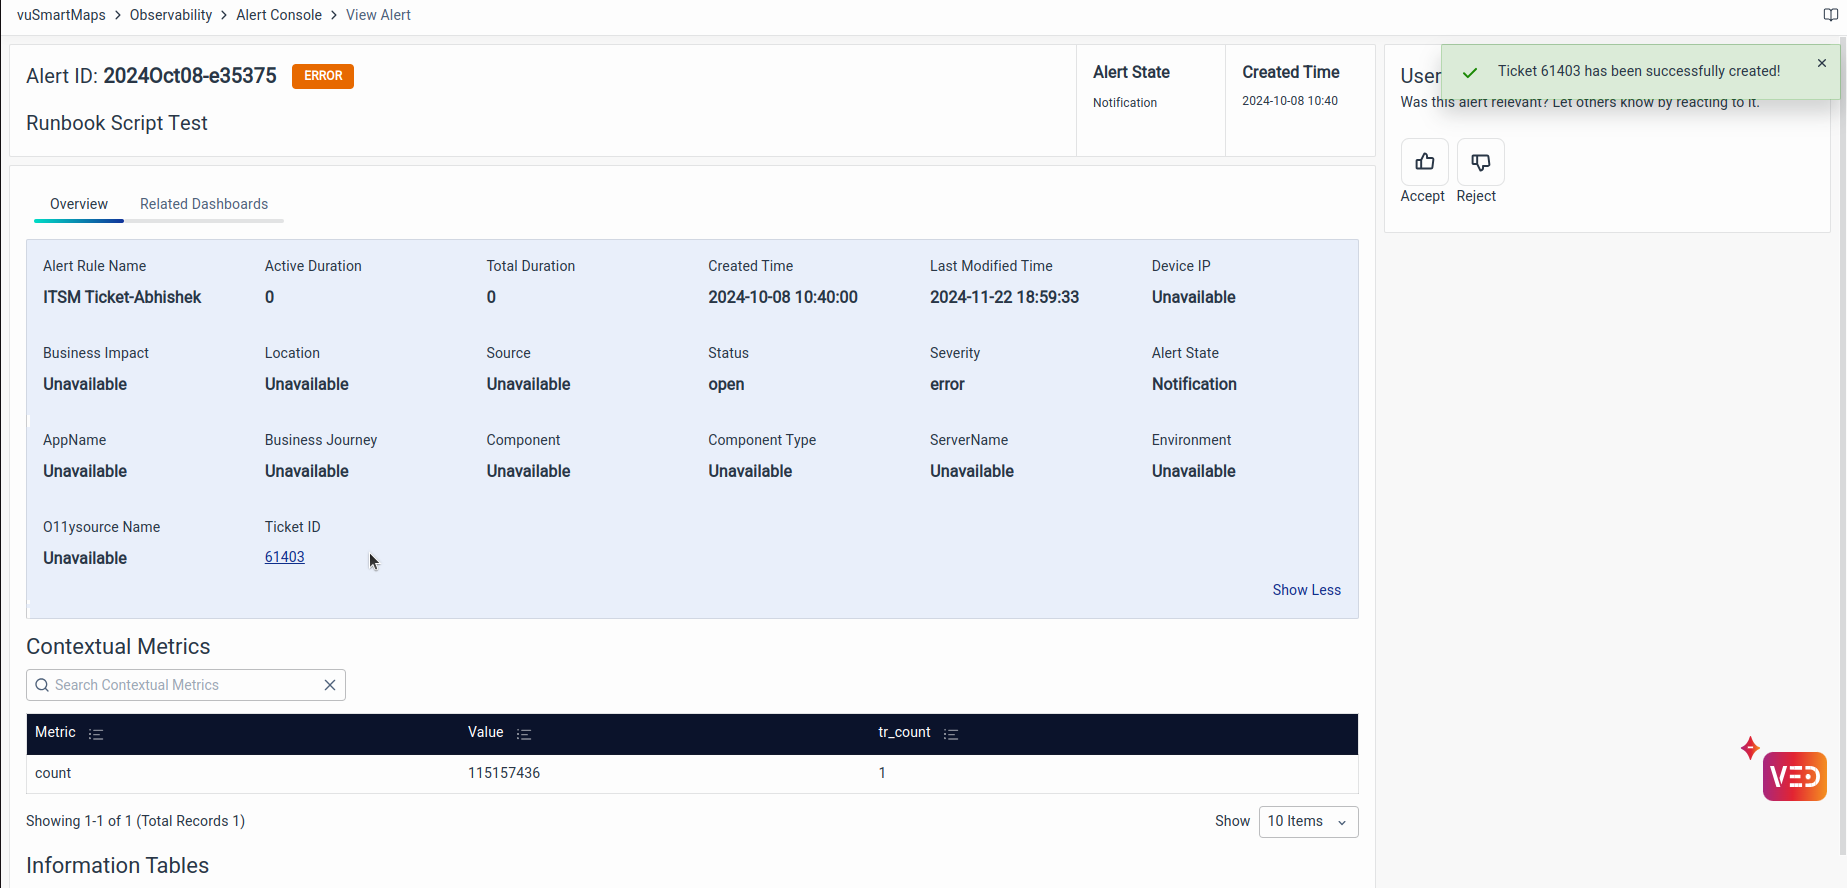Screen dimensions: 1847x888
Task: Click the thumbs-up Accept icon
Action: point(1424,162)
